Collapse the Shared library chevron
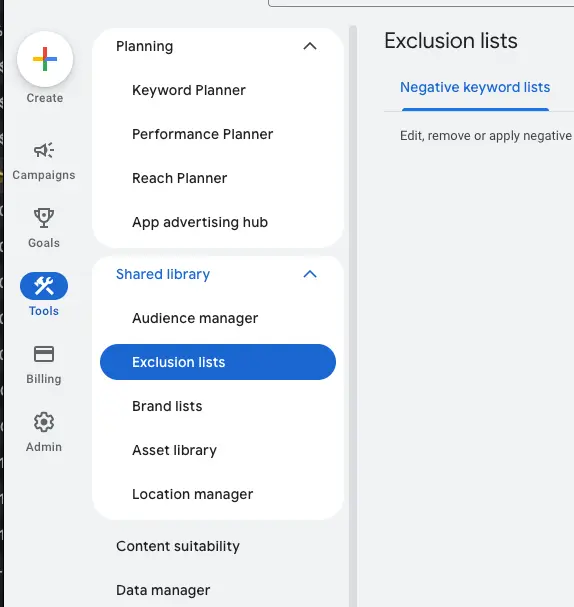The image size is (574, 607). (310, 274)
